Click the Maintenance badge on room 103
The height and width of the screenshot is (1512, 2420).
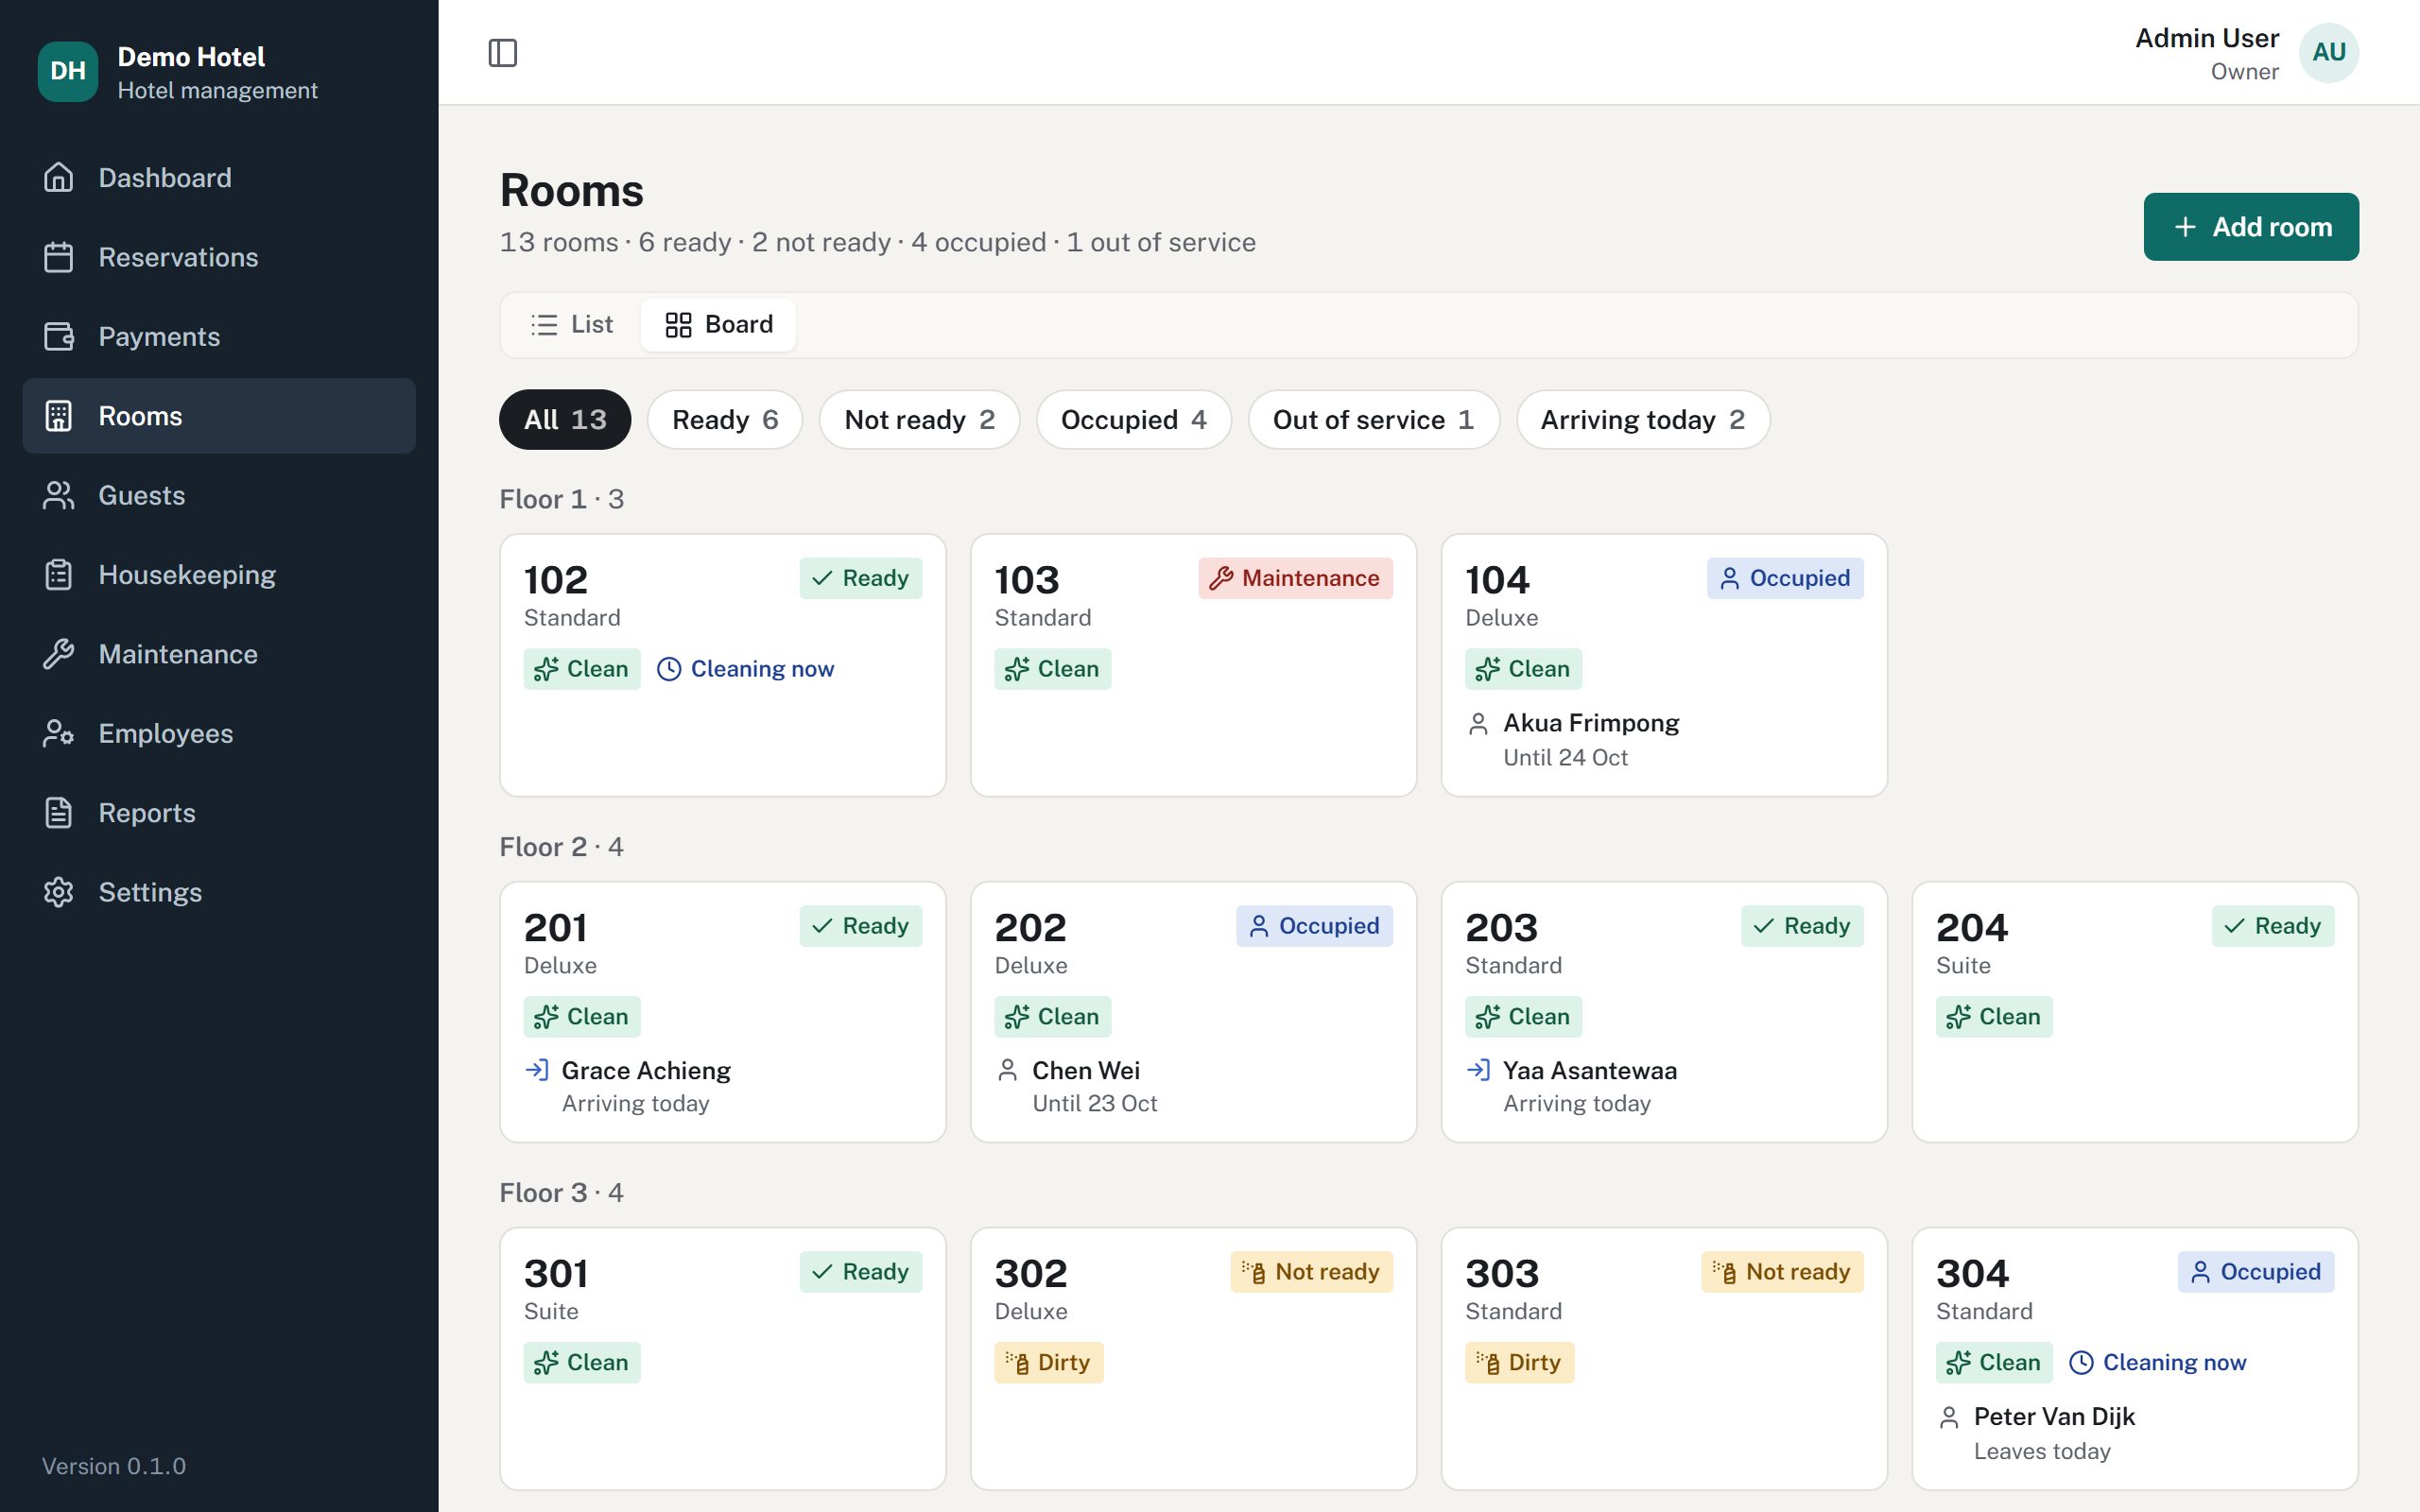click(1295, 578)
